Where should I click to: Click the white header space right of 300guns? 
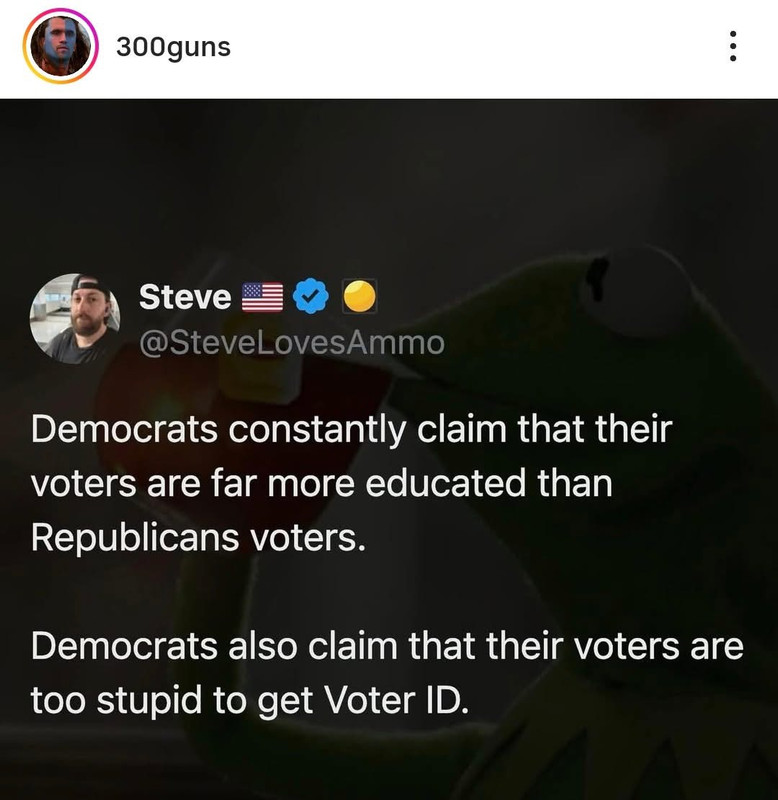[x=474, y=47]
